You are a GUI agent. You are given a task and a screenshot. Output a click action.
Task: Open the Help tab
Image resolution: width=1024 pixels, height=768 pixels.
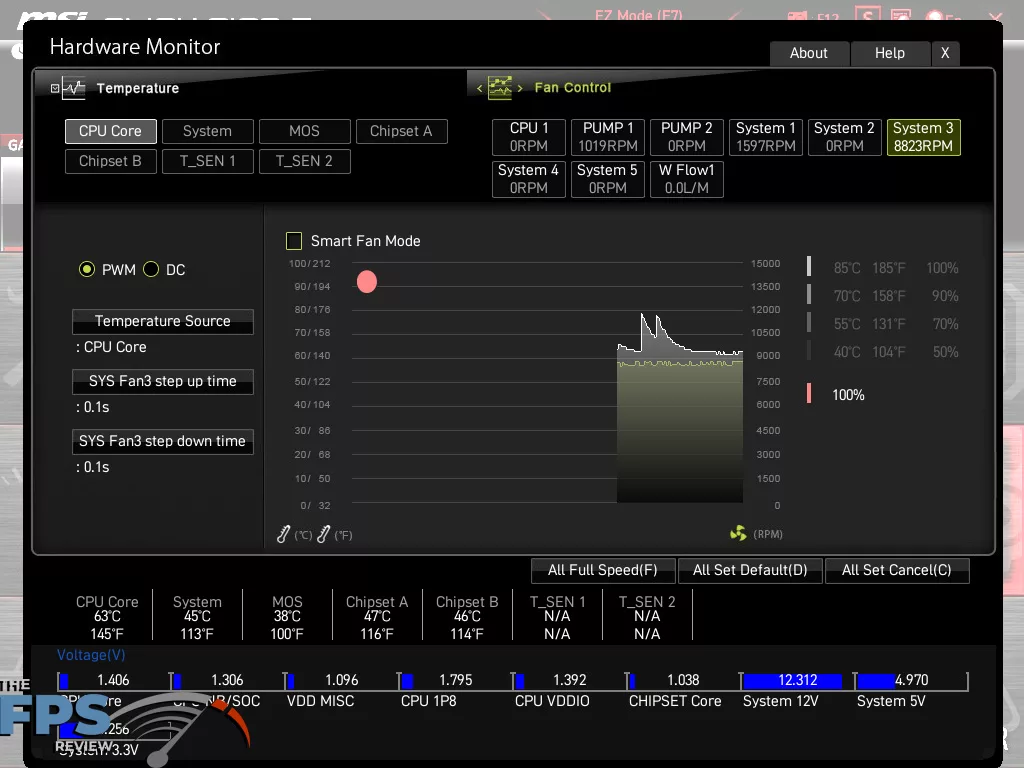click(890, 54)
